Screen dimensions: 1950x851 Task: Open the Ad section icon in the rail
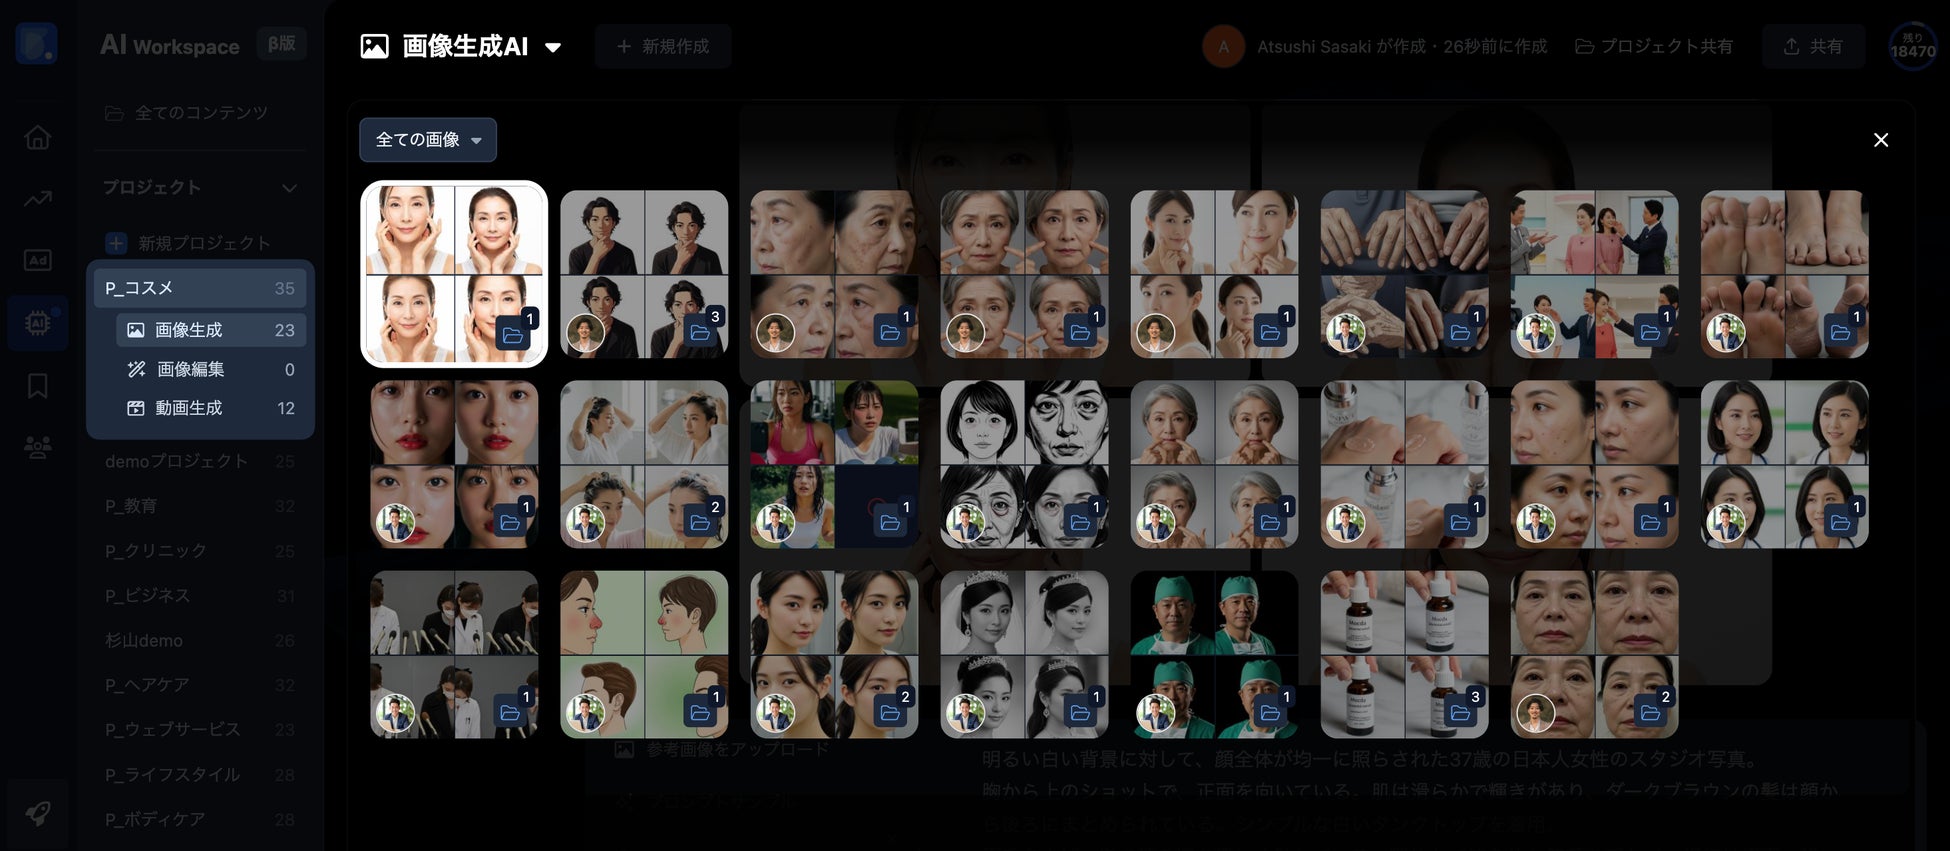(38, 260)
